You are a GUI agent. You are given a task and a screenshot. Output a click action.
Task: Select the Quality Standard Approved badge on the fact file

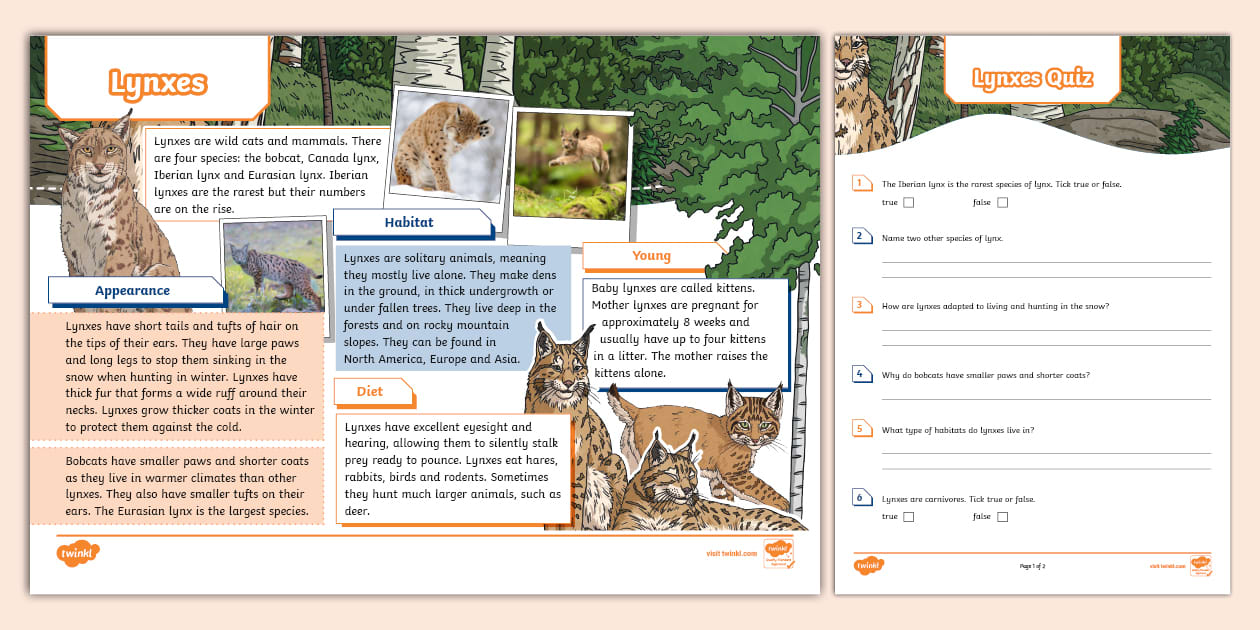777,551
